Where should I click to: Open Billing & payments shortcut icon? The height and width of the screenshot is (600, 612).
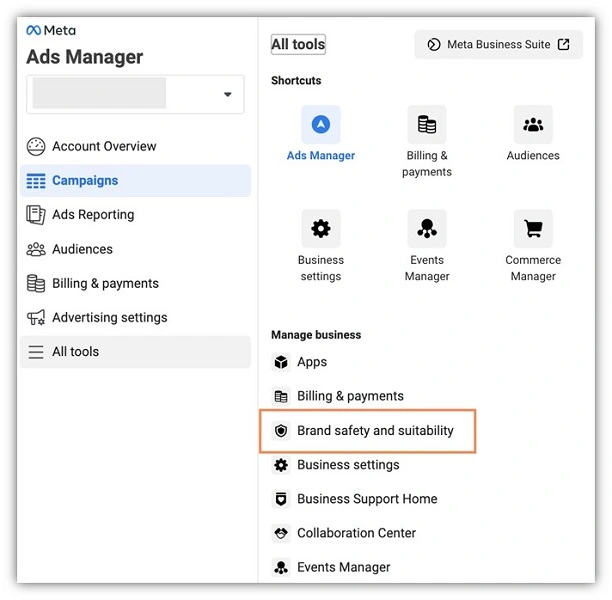427,125
